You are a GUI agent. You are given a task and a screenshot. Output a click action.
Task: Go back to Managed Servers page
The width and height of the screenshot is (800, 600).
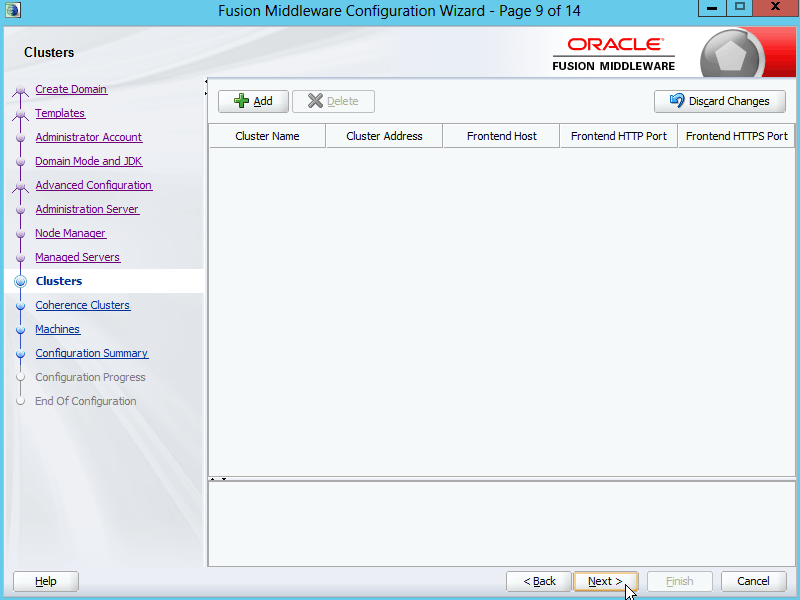tap(77, 257)
